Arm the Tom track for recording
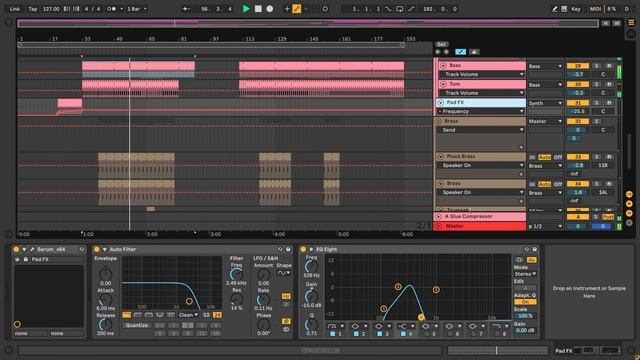The image size is (640, 360). point(609,84)
